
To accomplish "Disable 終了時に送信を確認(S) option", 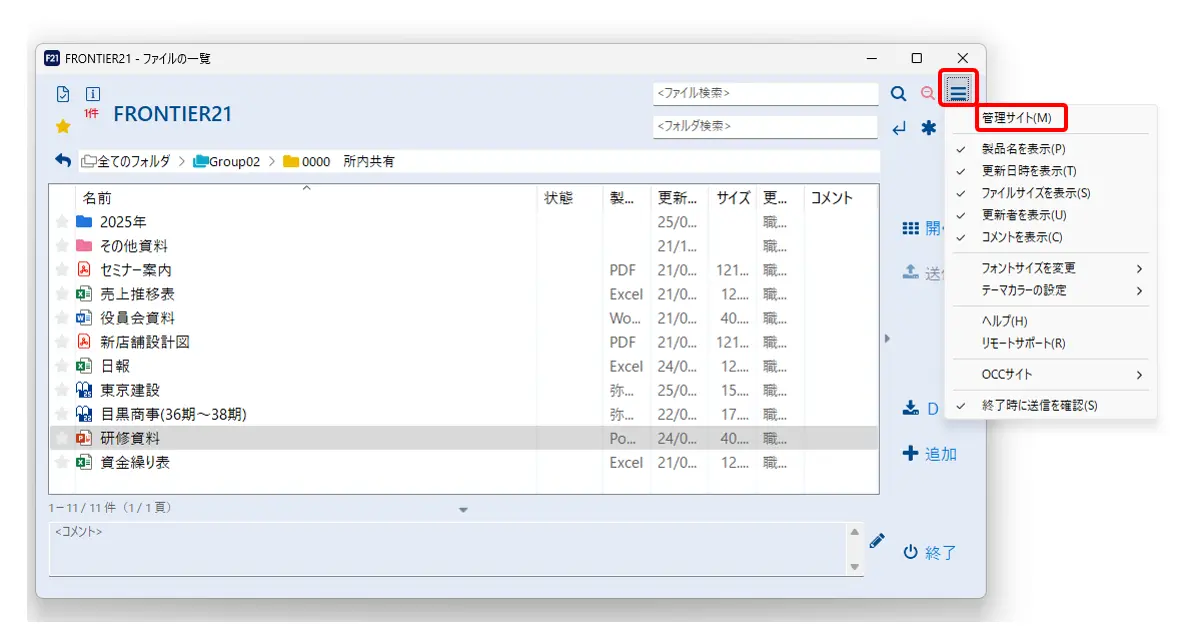I will 1039,406.
